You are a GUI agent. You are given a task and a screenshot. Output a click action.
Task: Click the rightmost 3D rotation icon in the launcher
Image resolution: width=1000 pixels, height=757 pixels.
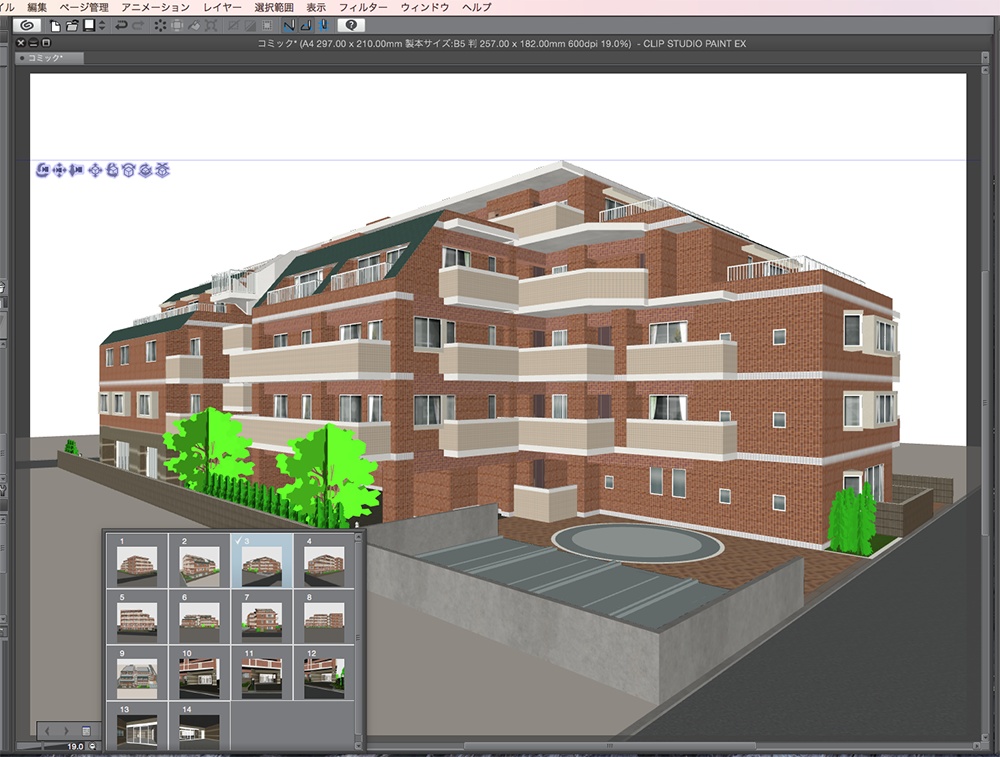click(x=164, y=171)
